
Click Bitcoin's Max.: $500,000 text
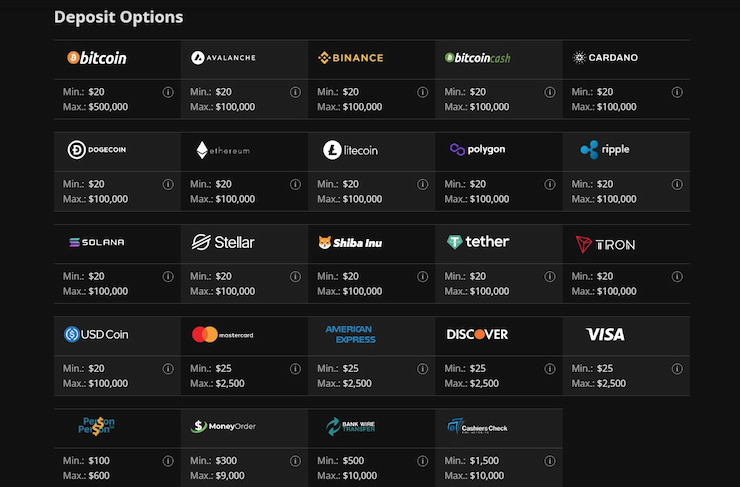[95, 107]
